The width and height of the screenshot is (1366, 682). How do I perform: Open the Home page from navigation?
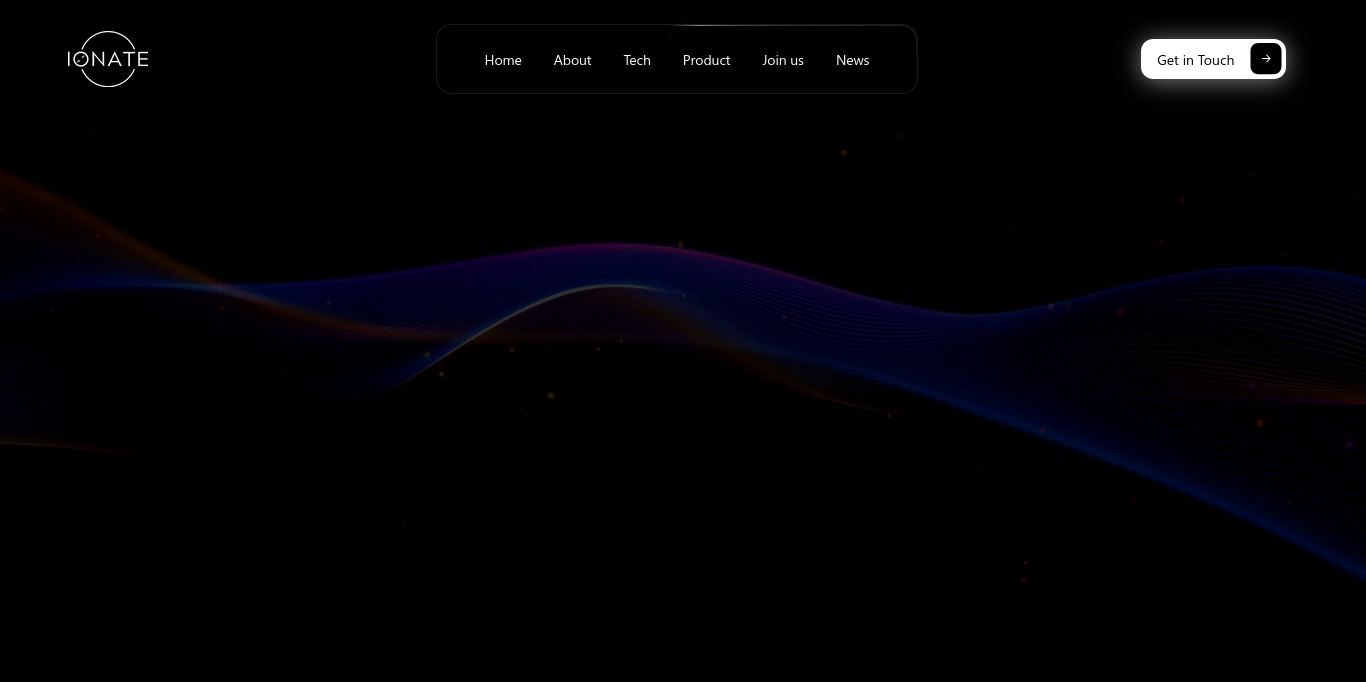tap(503, 60)
